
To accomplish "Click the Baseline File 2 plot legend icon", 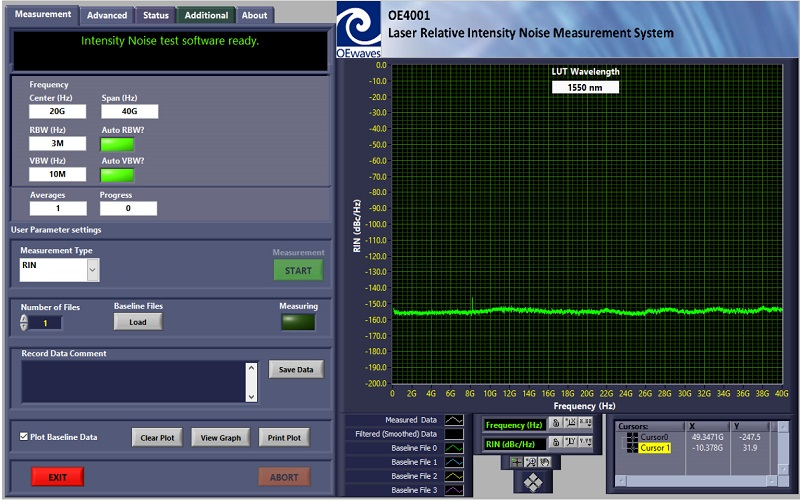I will (454, 476).
